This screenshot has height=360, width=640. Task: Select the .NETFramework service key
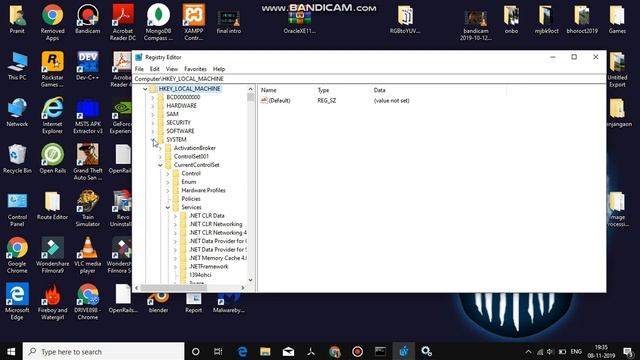coord(209,267)
